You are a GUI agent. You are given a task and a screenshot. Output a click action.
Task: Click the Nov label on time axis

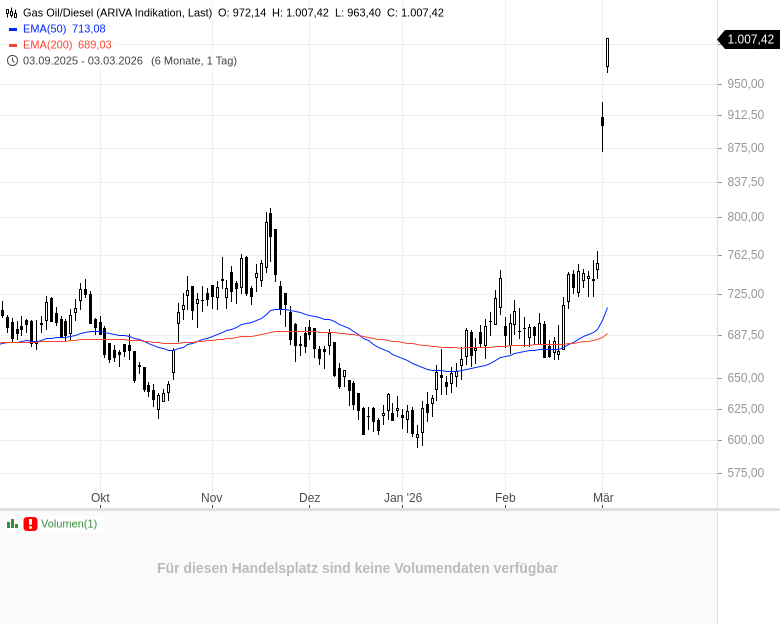[x=211, y=498]
